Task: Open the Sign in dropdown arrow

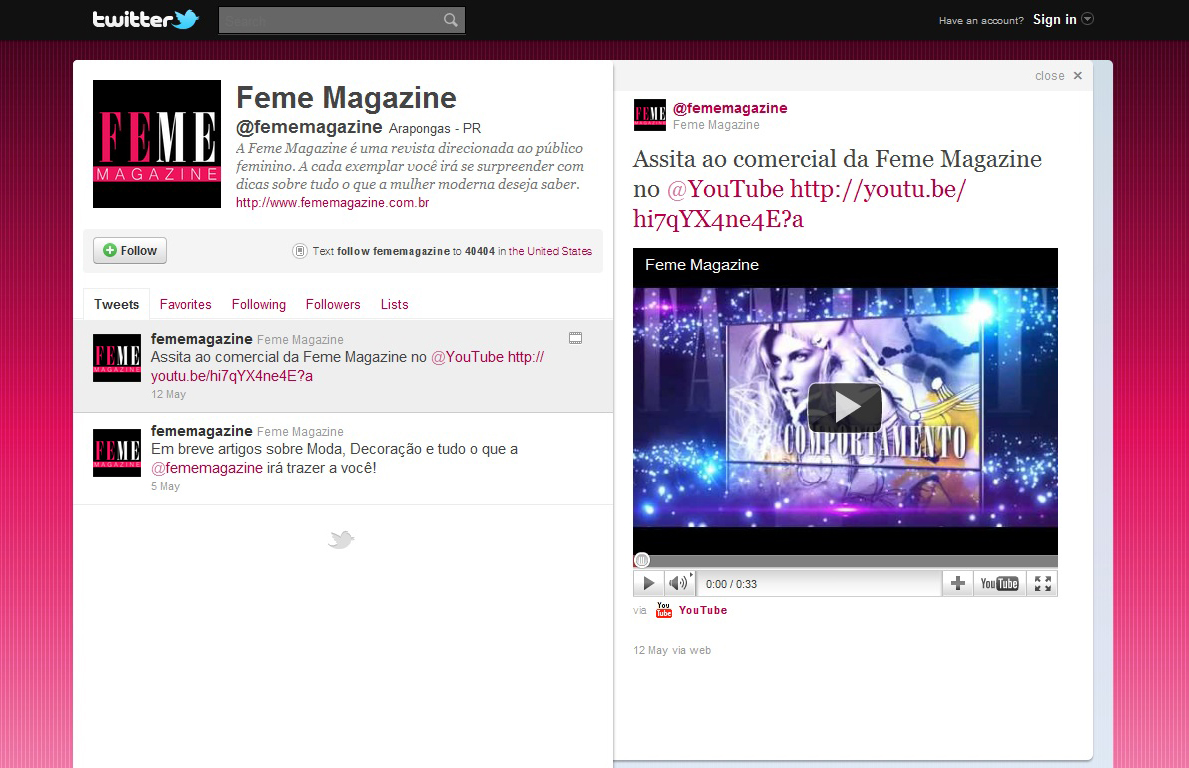Action: (1087, 19)
